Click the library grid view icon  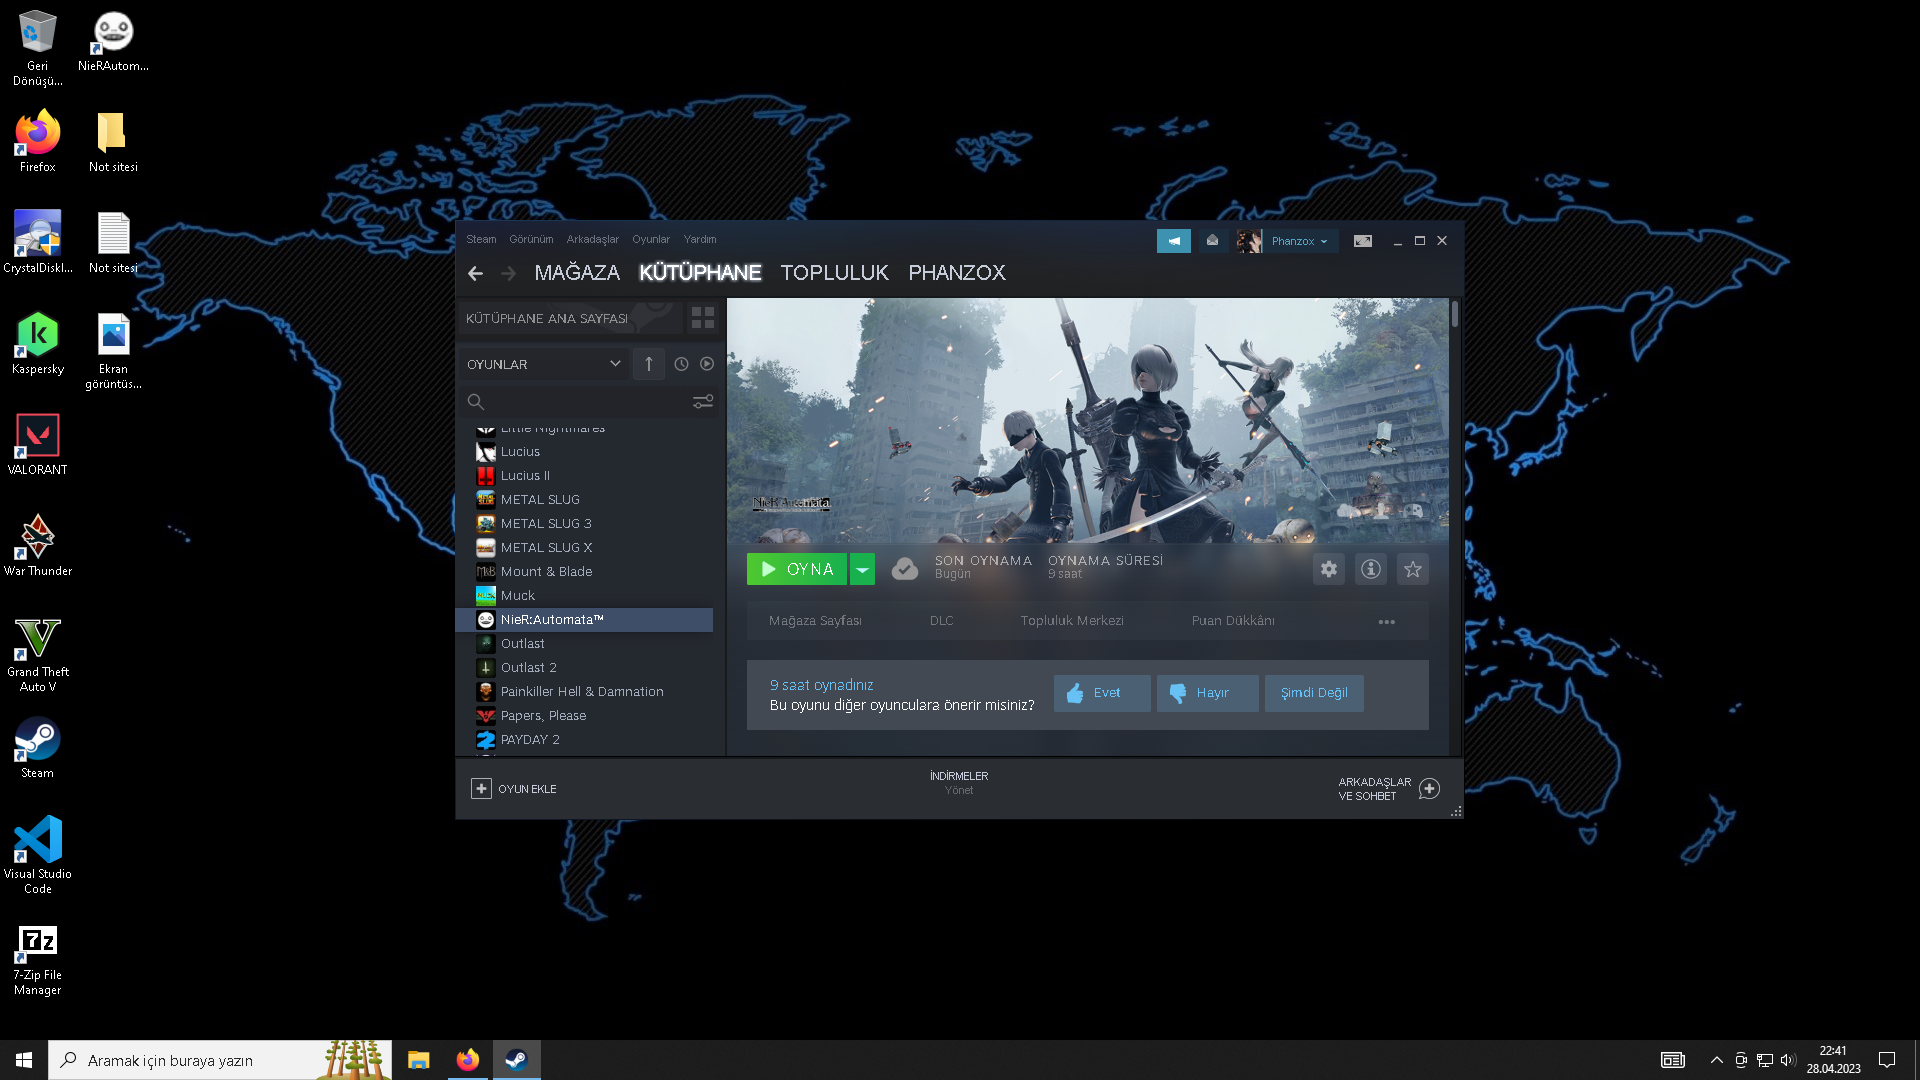pos(703,318)
